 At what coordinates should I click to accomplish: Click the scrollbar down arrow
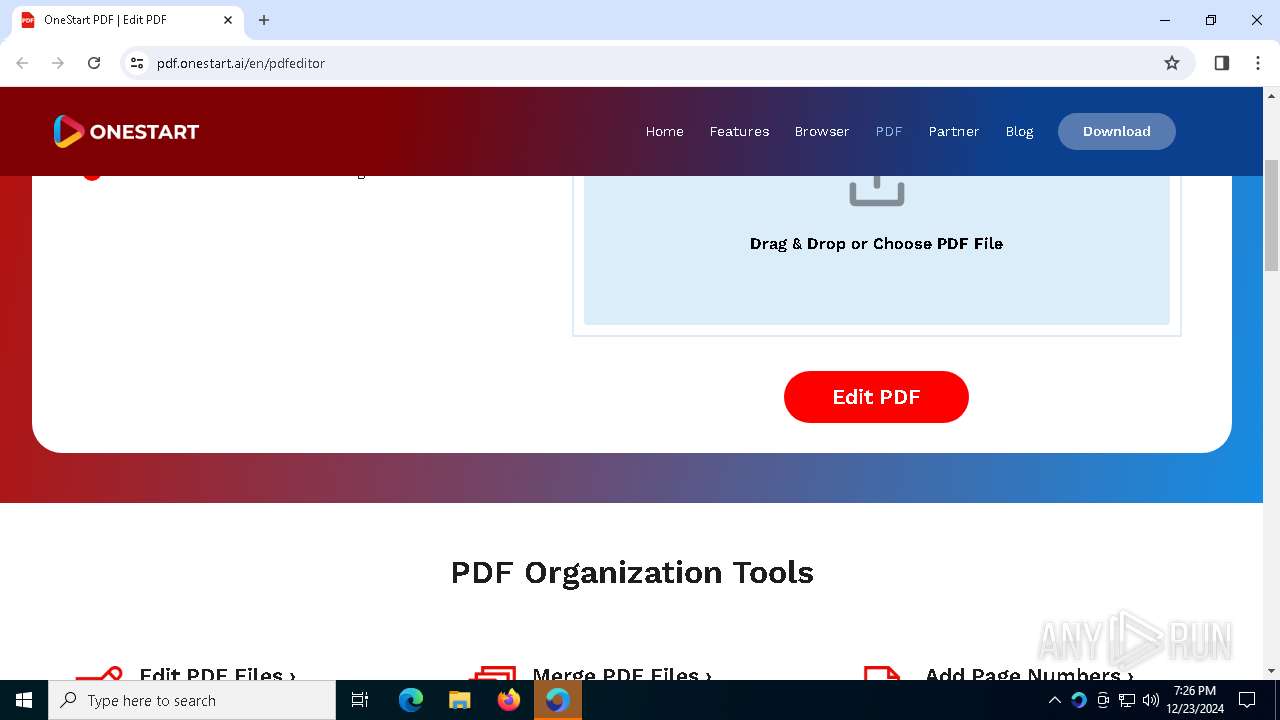[x=1271, y=671]
